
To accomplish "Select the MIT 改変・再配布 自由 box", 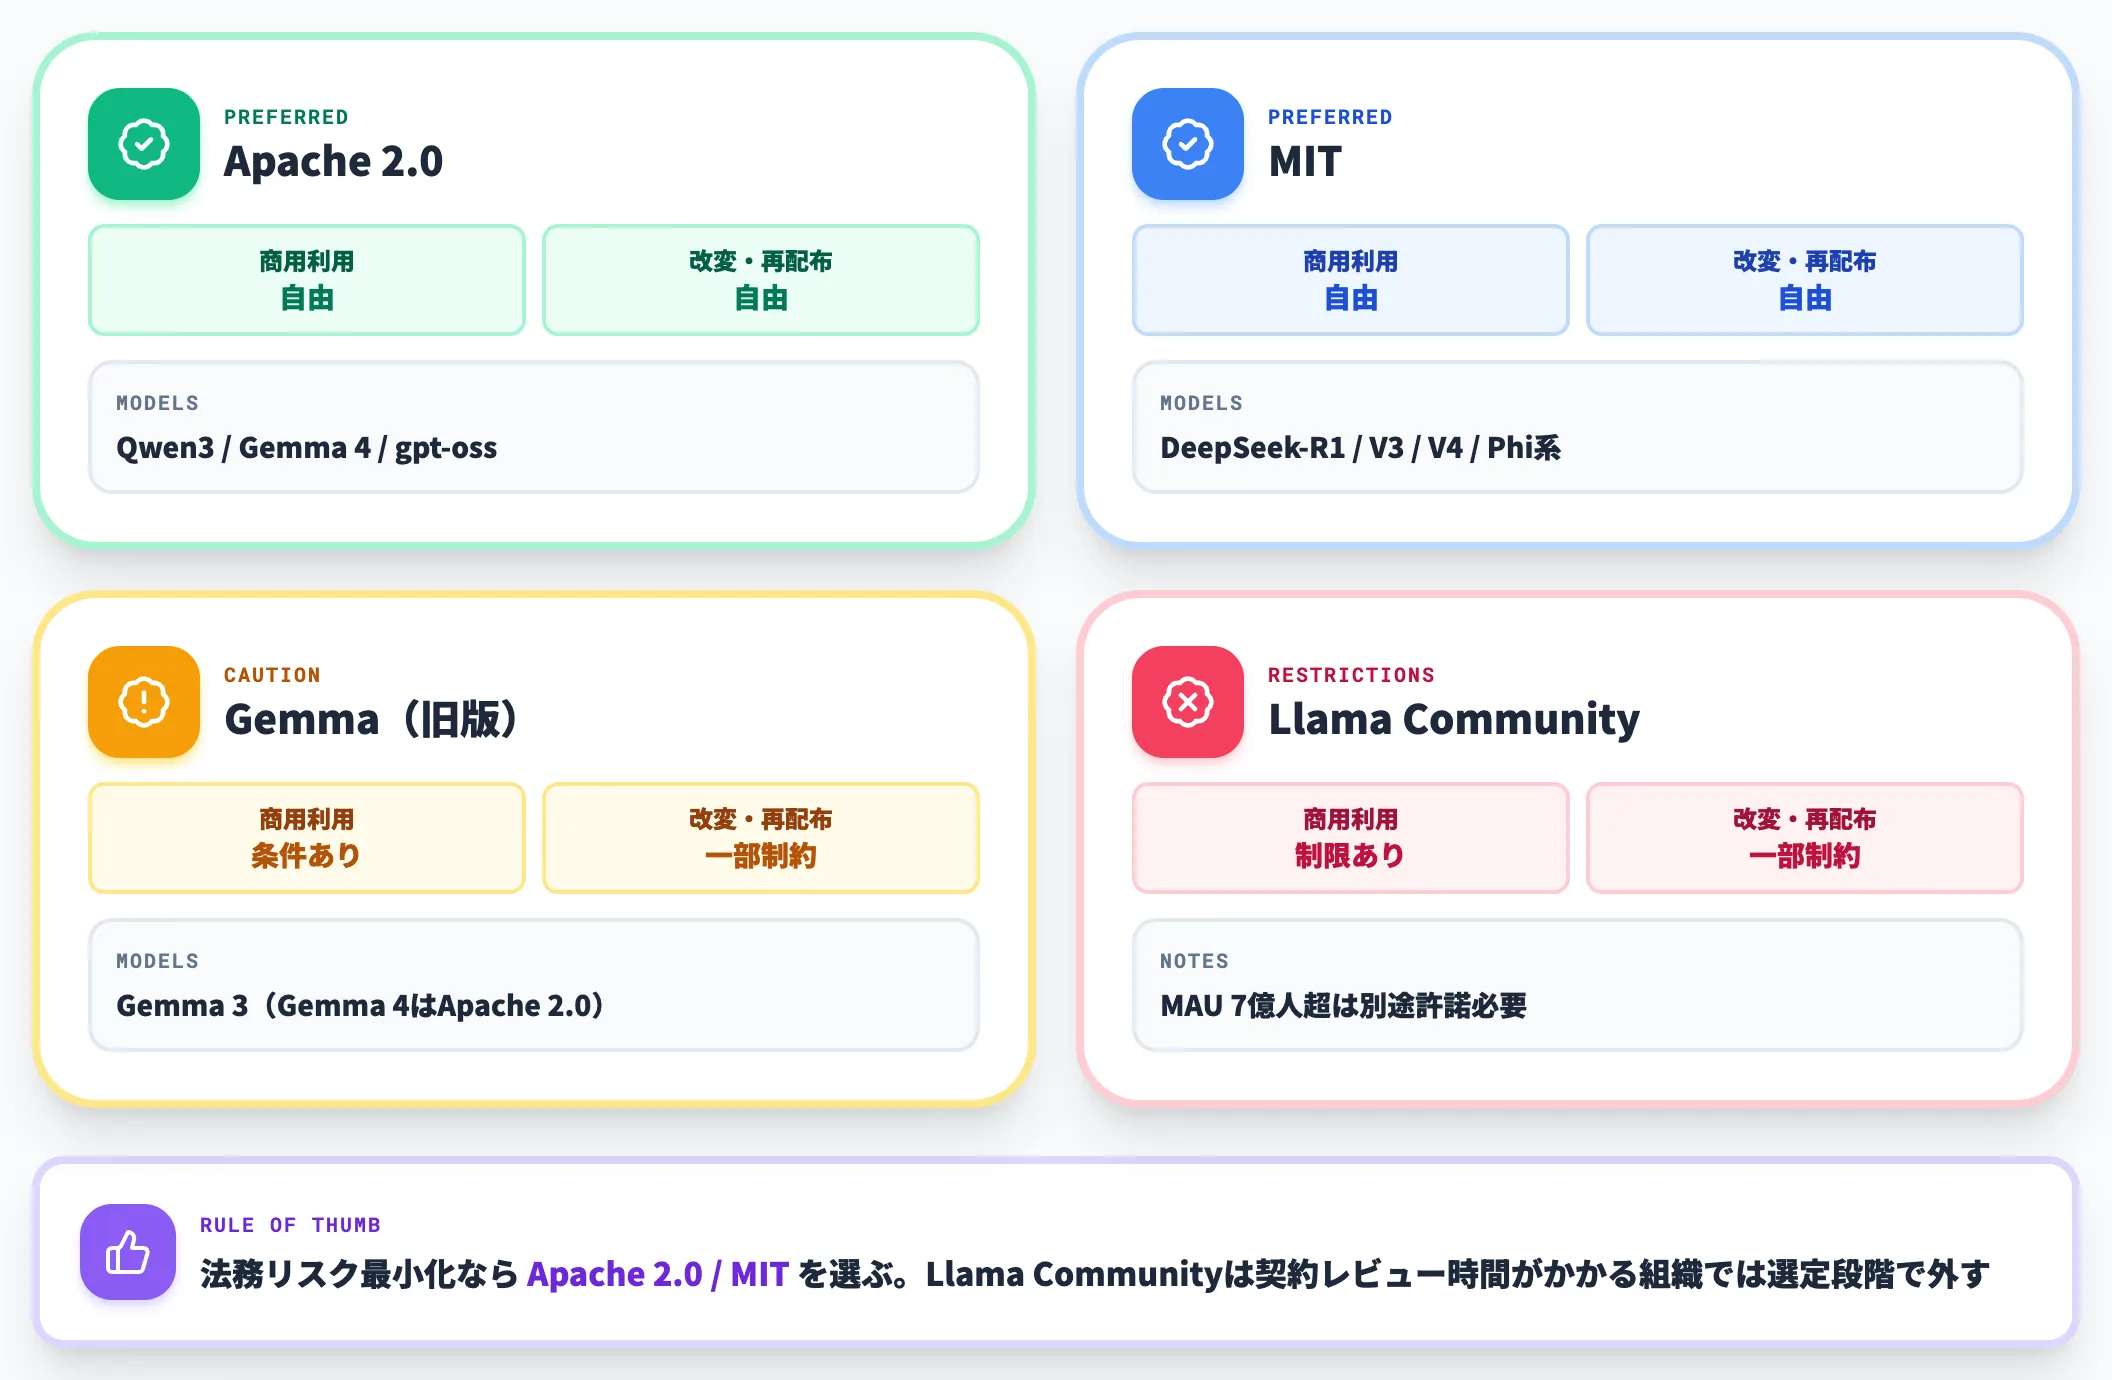I will click(x=1805, y=280).
